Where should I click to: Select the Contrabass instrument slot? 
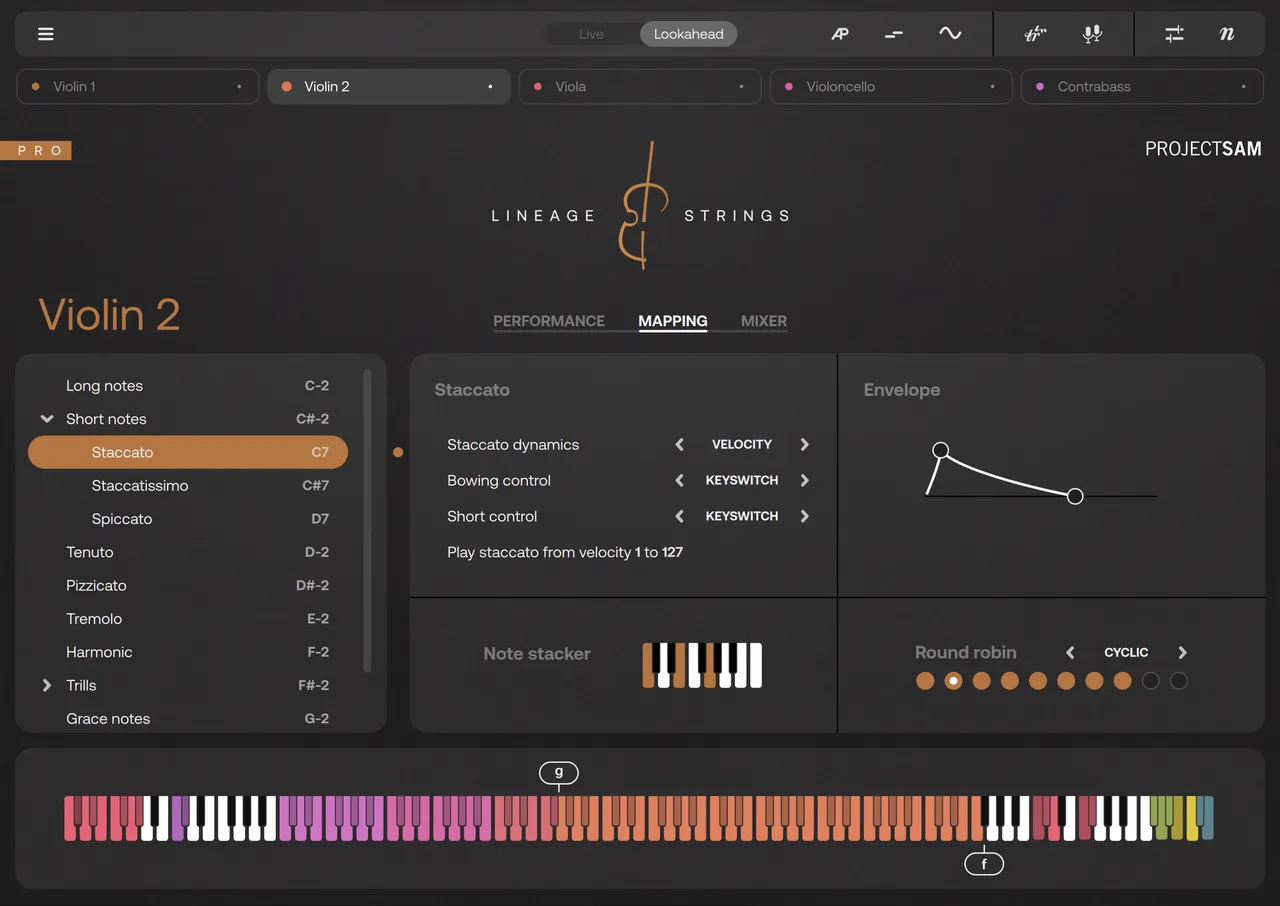1142,87
